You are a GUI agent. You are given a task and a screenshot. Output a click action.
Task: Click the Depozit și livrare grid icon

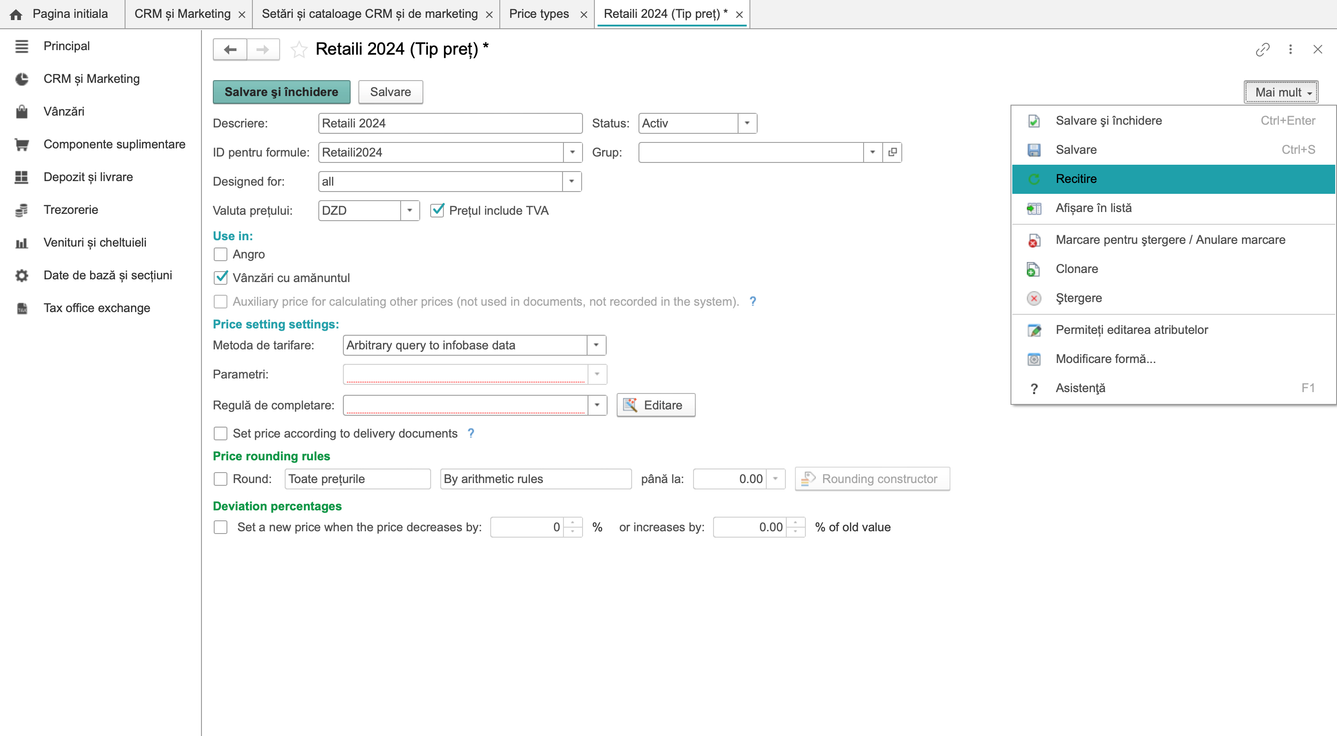[x=22, y=177]
